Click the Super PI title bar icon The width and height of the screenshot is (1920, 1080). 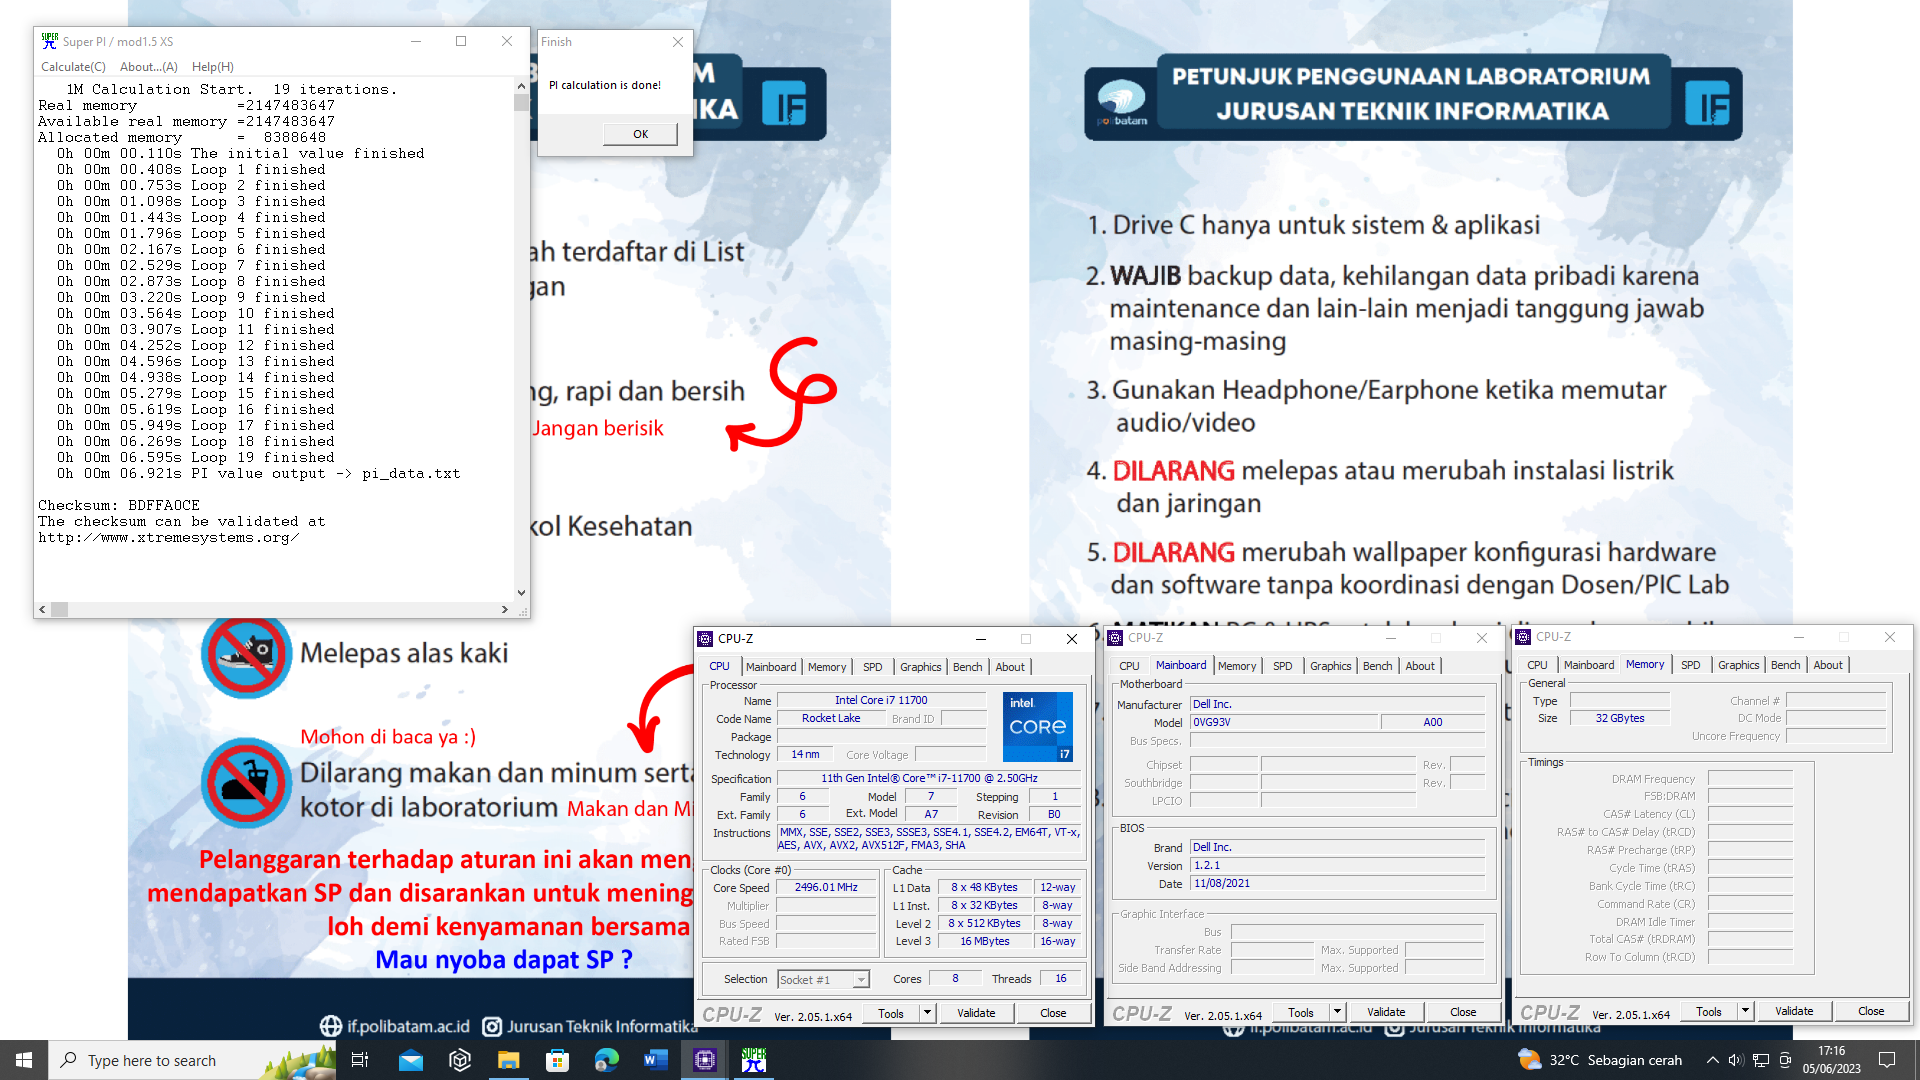[49, 41]
